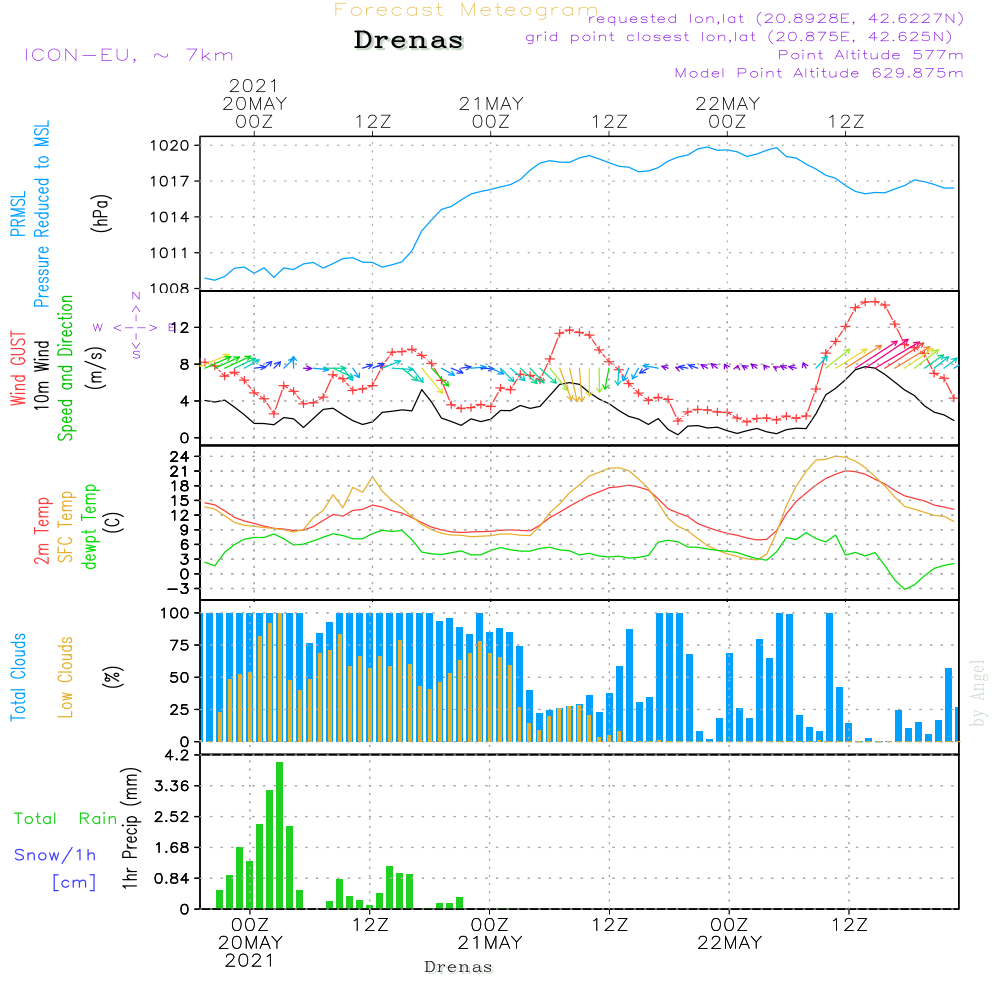
Task: Select the 'Point Altitude 577m' text
Action: 871,55
